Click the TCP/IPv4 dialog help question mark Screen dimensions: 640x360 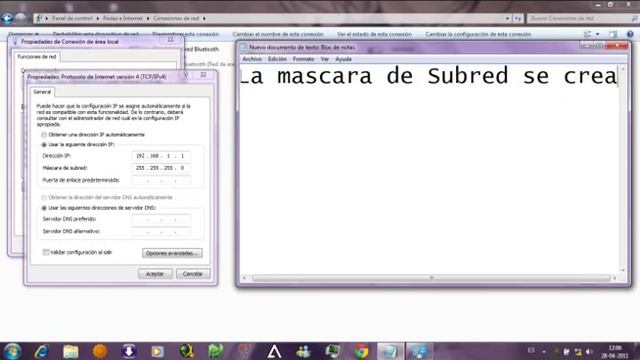[186, 75]
